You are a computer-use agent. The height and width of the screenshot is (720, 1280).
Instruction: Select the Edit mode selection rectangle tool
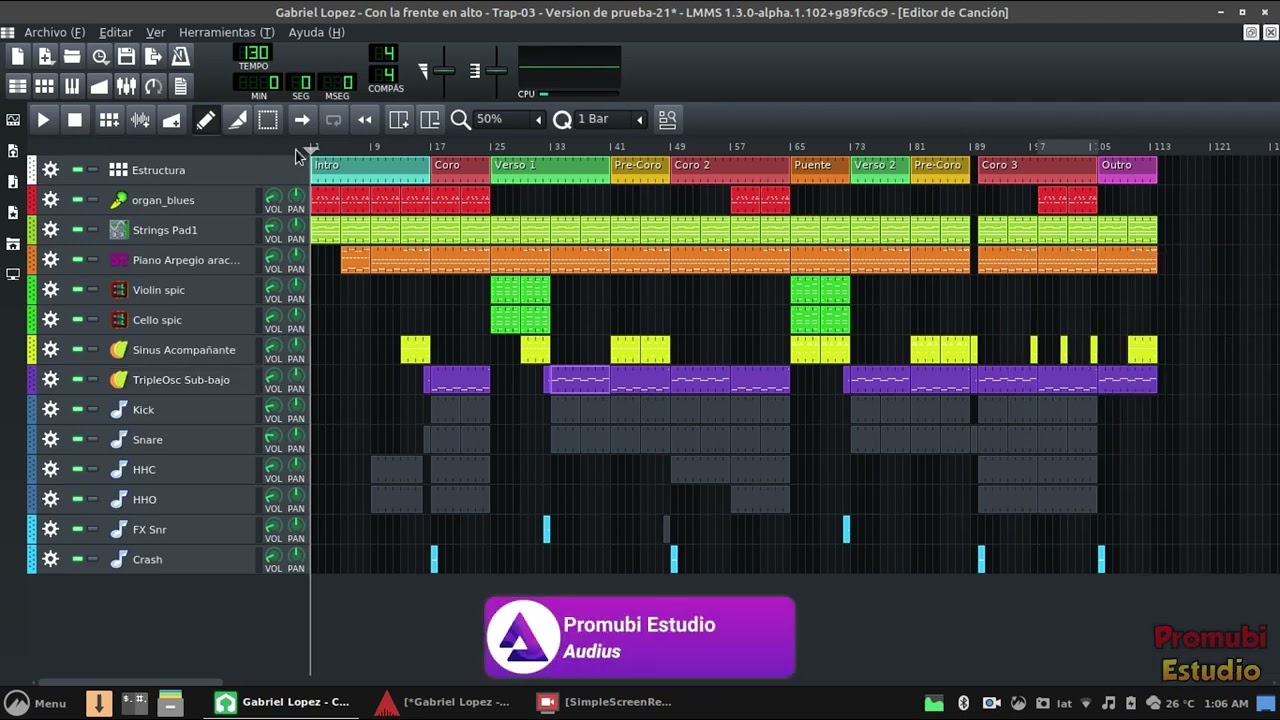(x=268, y=120)
